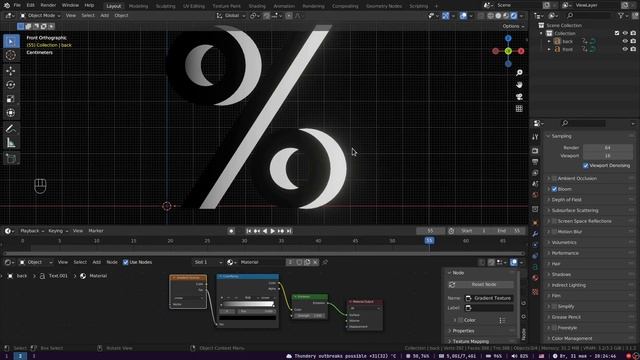Open the Texture properties checker tab icon

(x=535, y=292)
